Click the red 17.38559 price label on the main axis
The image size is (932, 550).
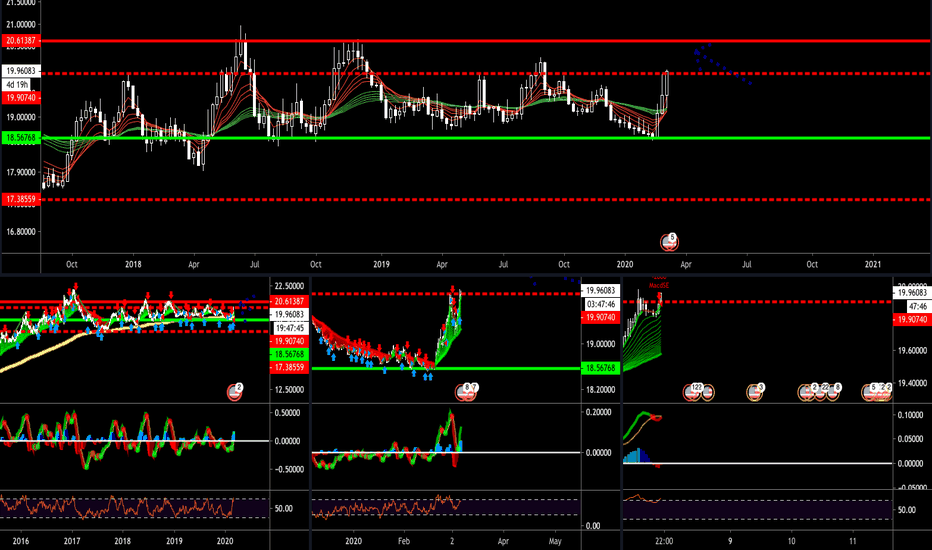pyautogui.click(x=21, y=199)
